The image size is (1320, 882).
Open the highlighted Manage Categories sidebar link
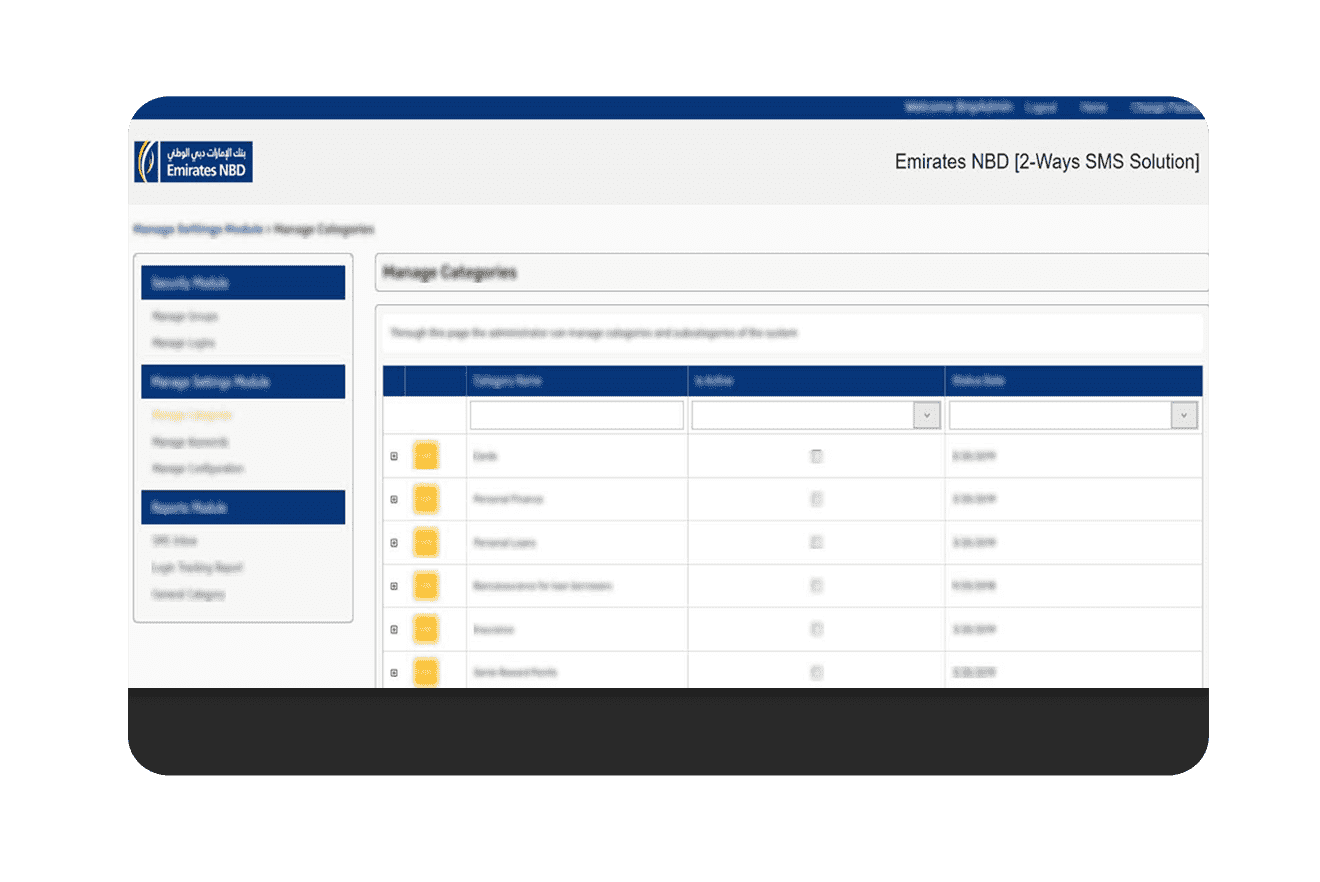(x=192, y=415)
